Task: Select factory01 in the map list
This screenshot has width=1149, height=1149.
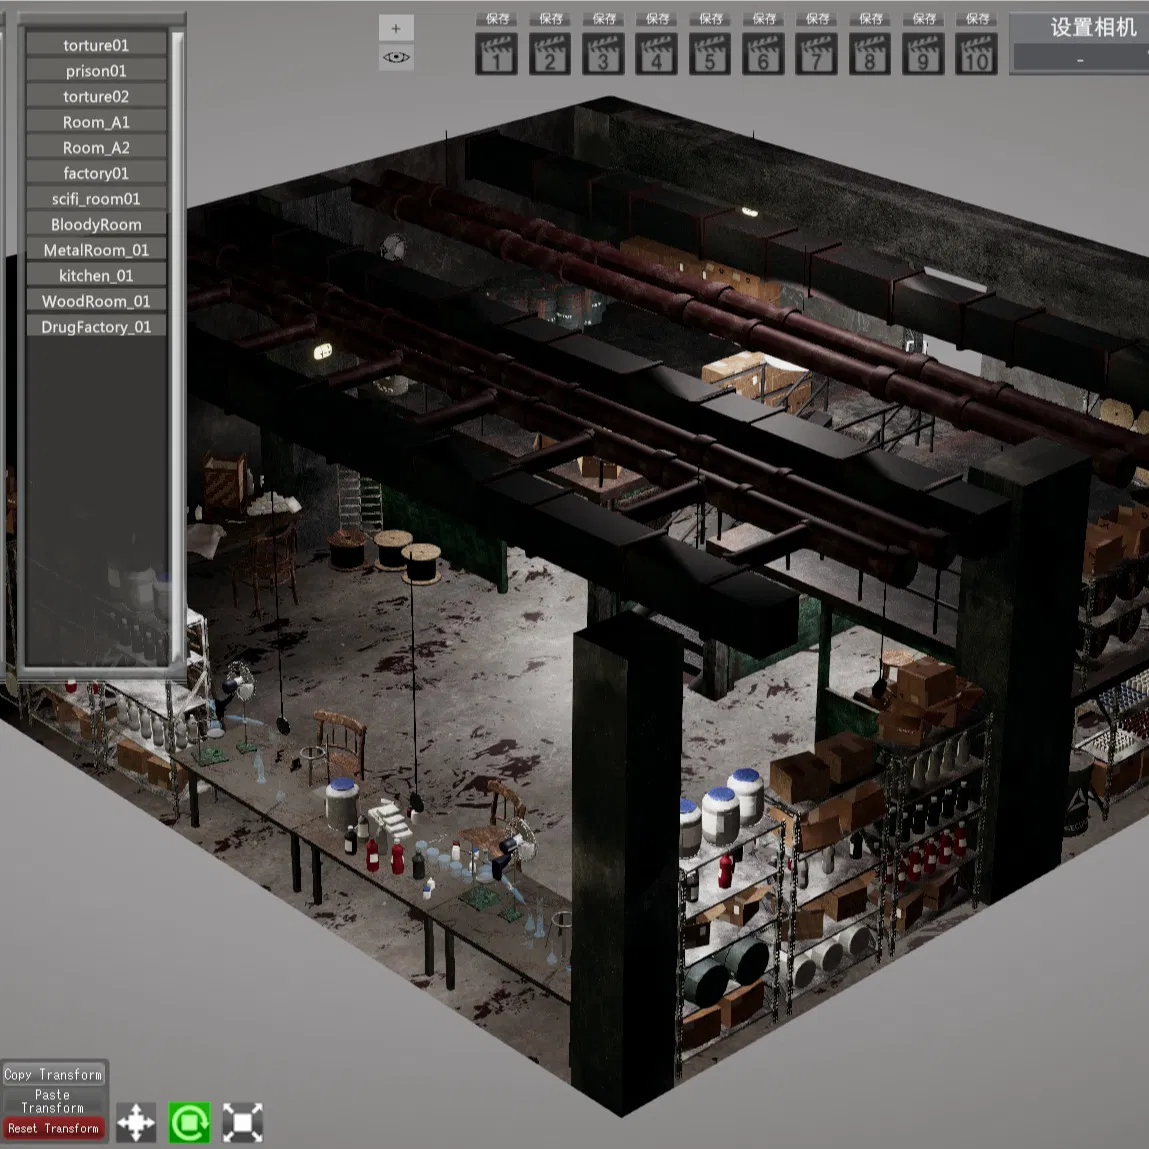Action: pyautogui.click(x=96, y=173)
